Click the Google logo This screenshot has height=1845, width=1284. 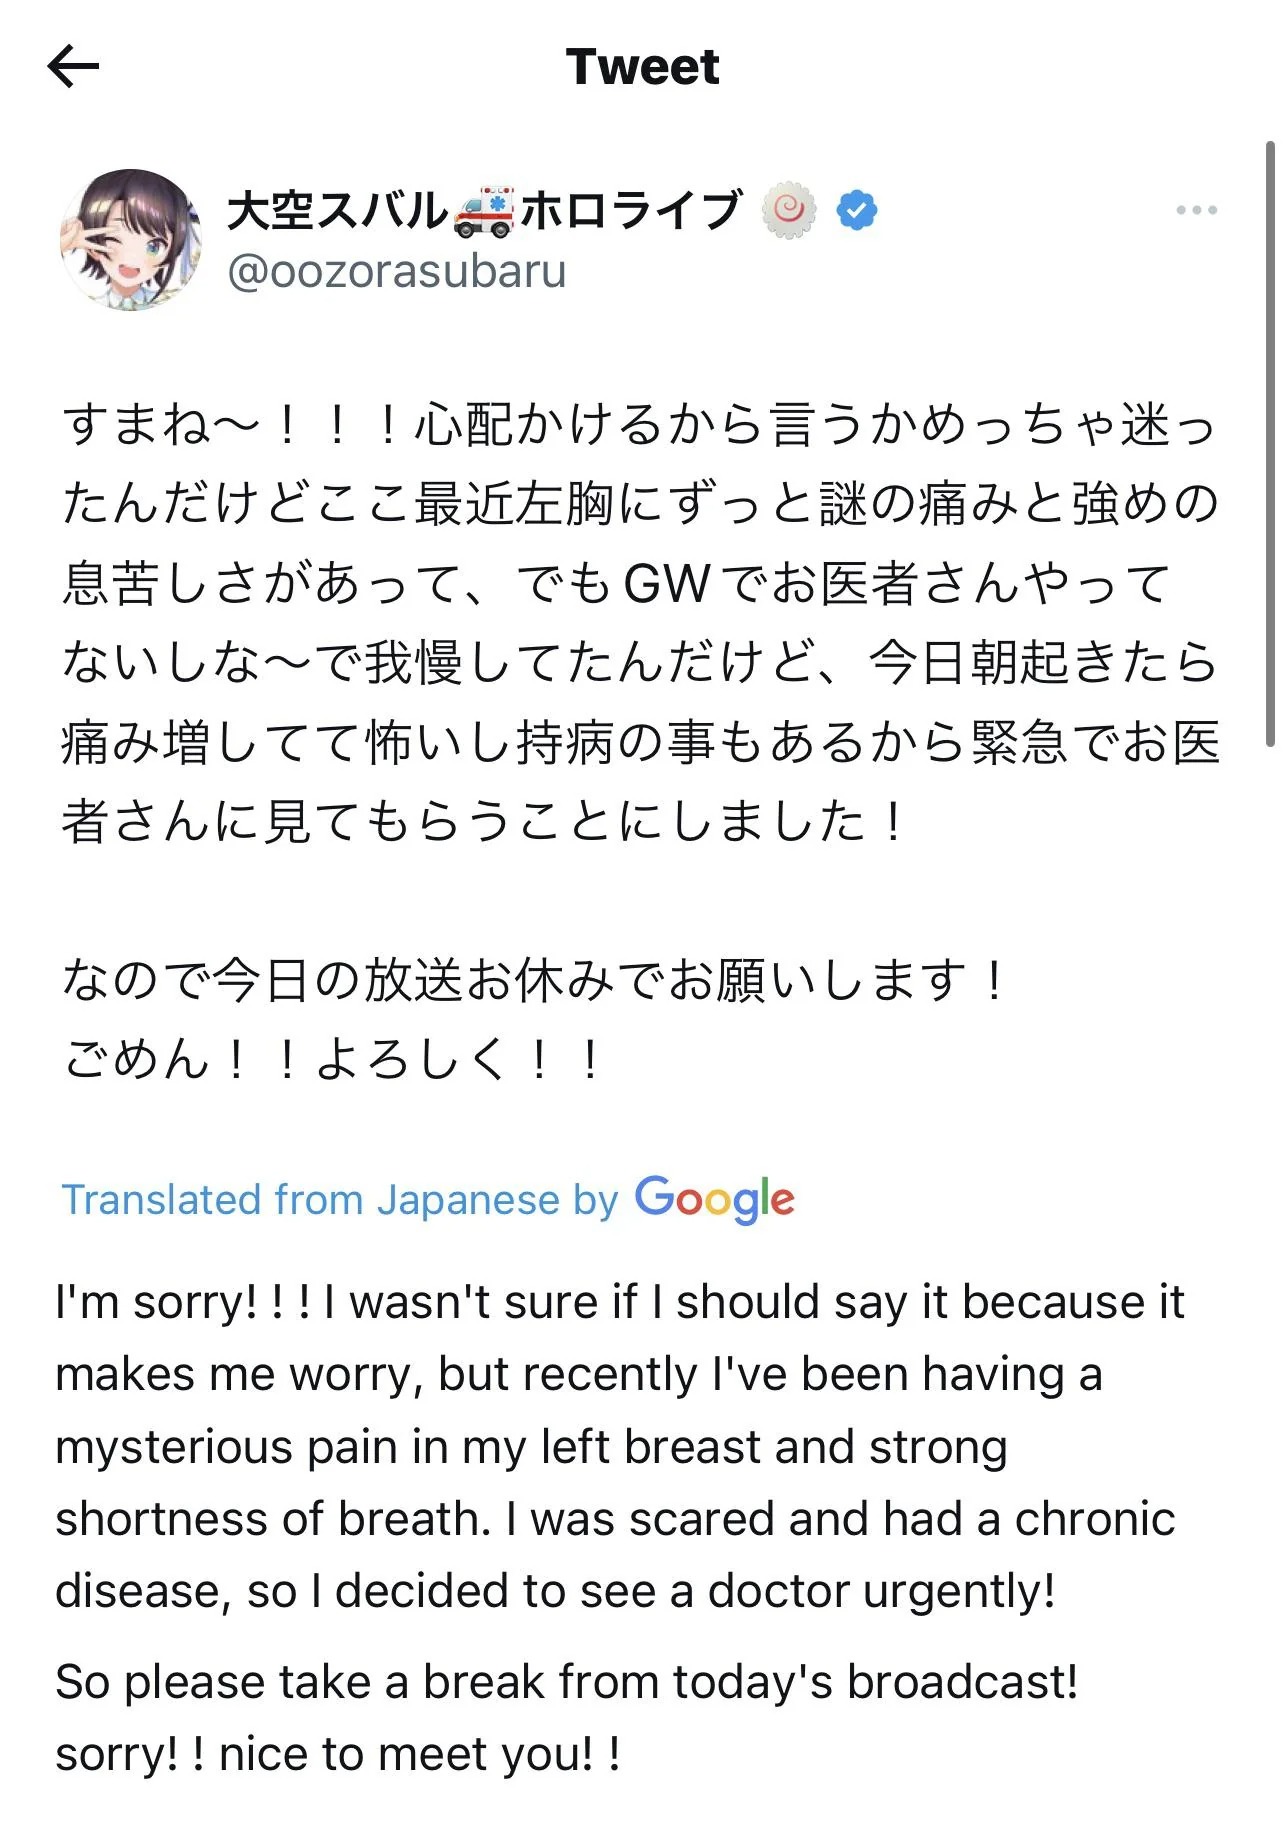(x=714, y=1199)
